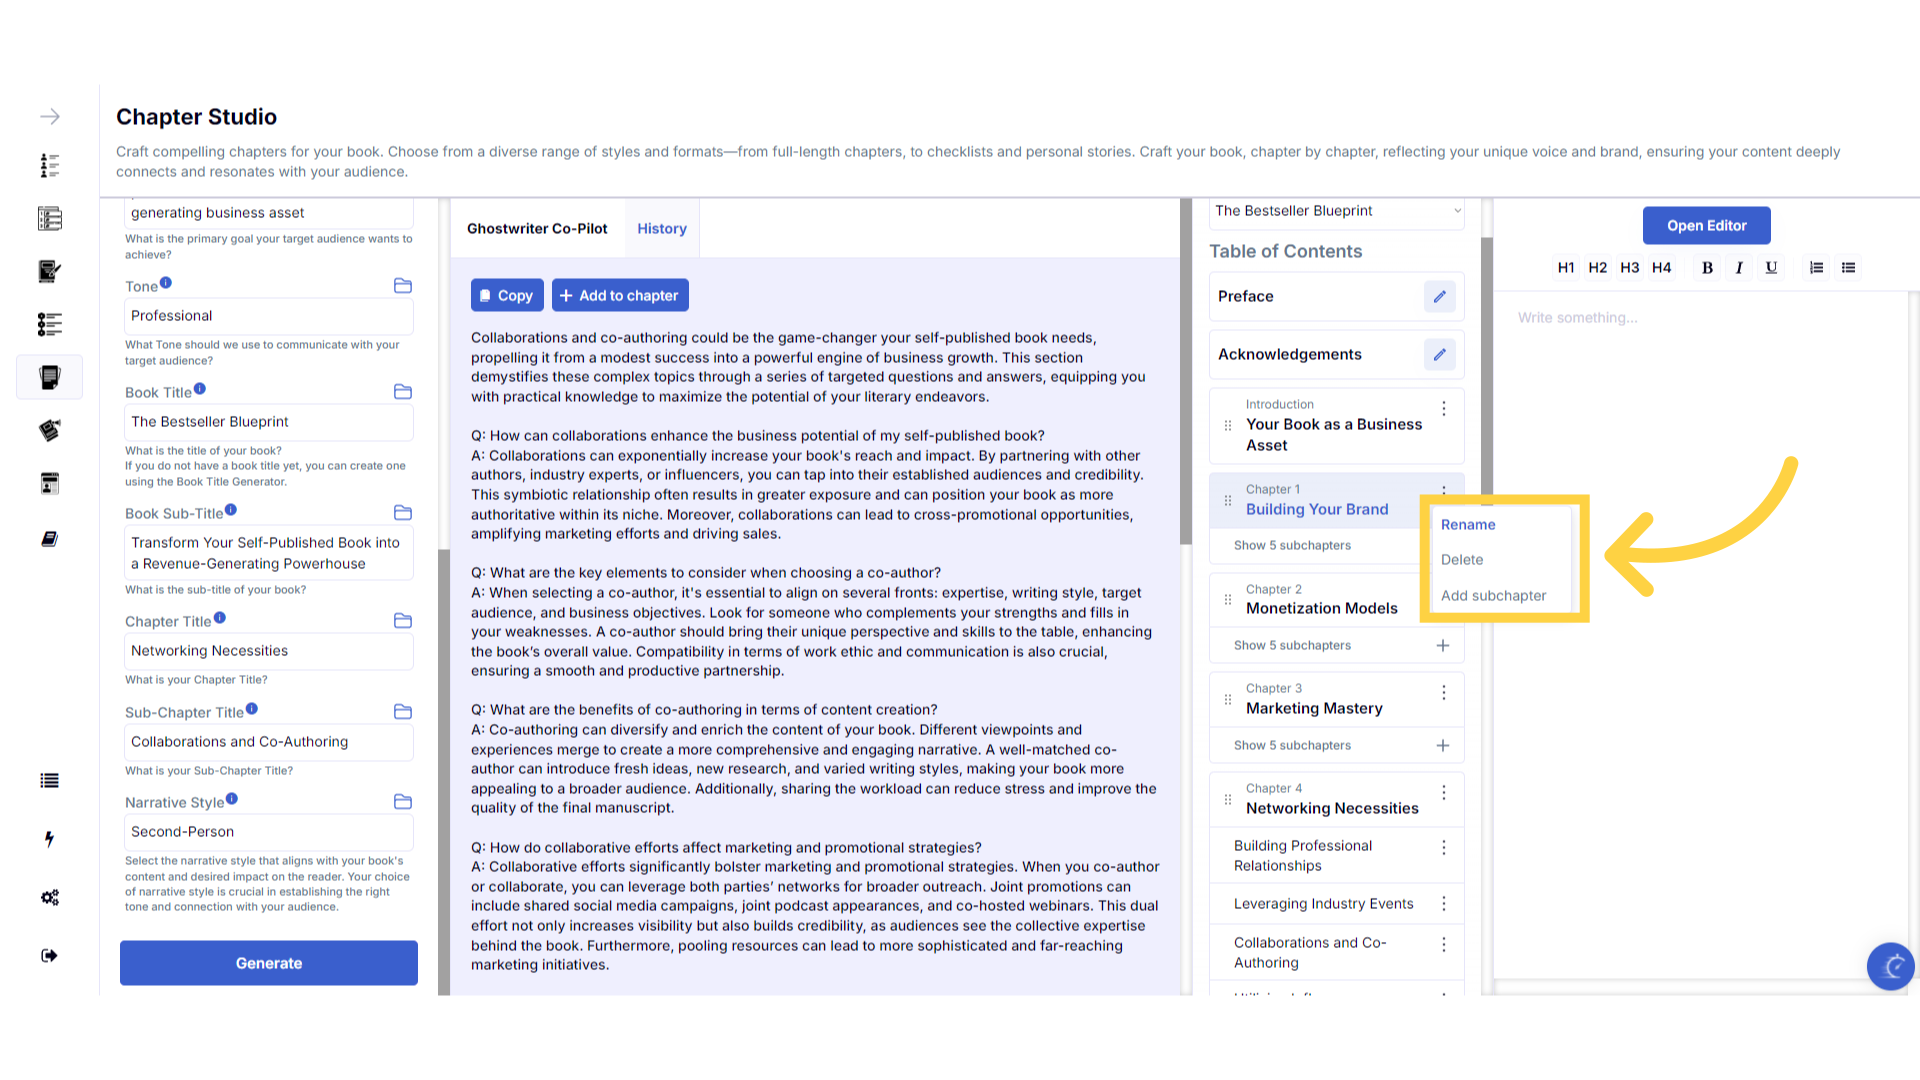Open the folder icon next to Tone
This screenshot has height=1080, width=1920.
[403, 286]
